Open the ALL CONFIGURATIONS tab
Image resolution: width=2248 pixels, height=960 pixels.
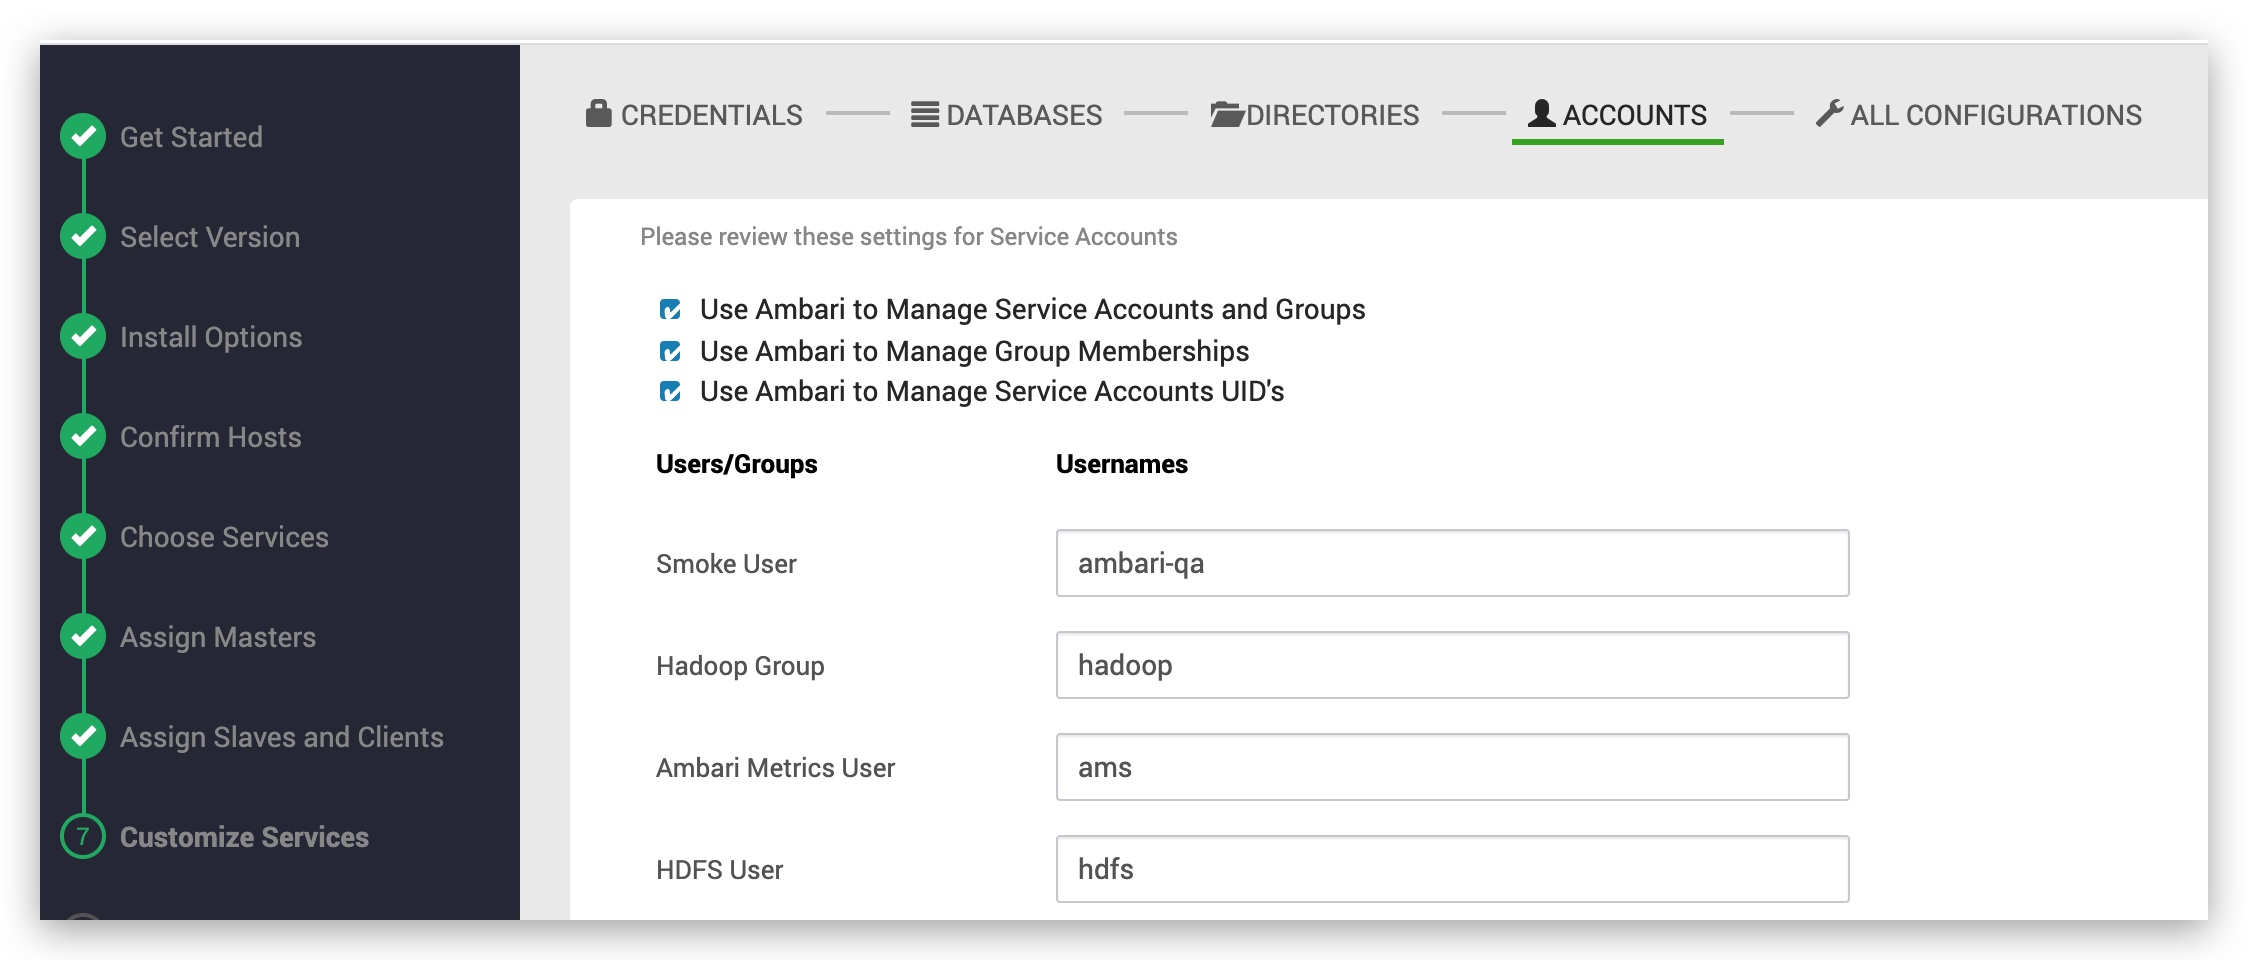point(1979,115)
